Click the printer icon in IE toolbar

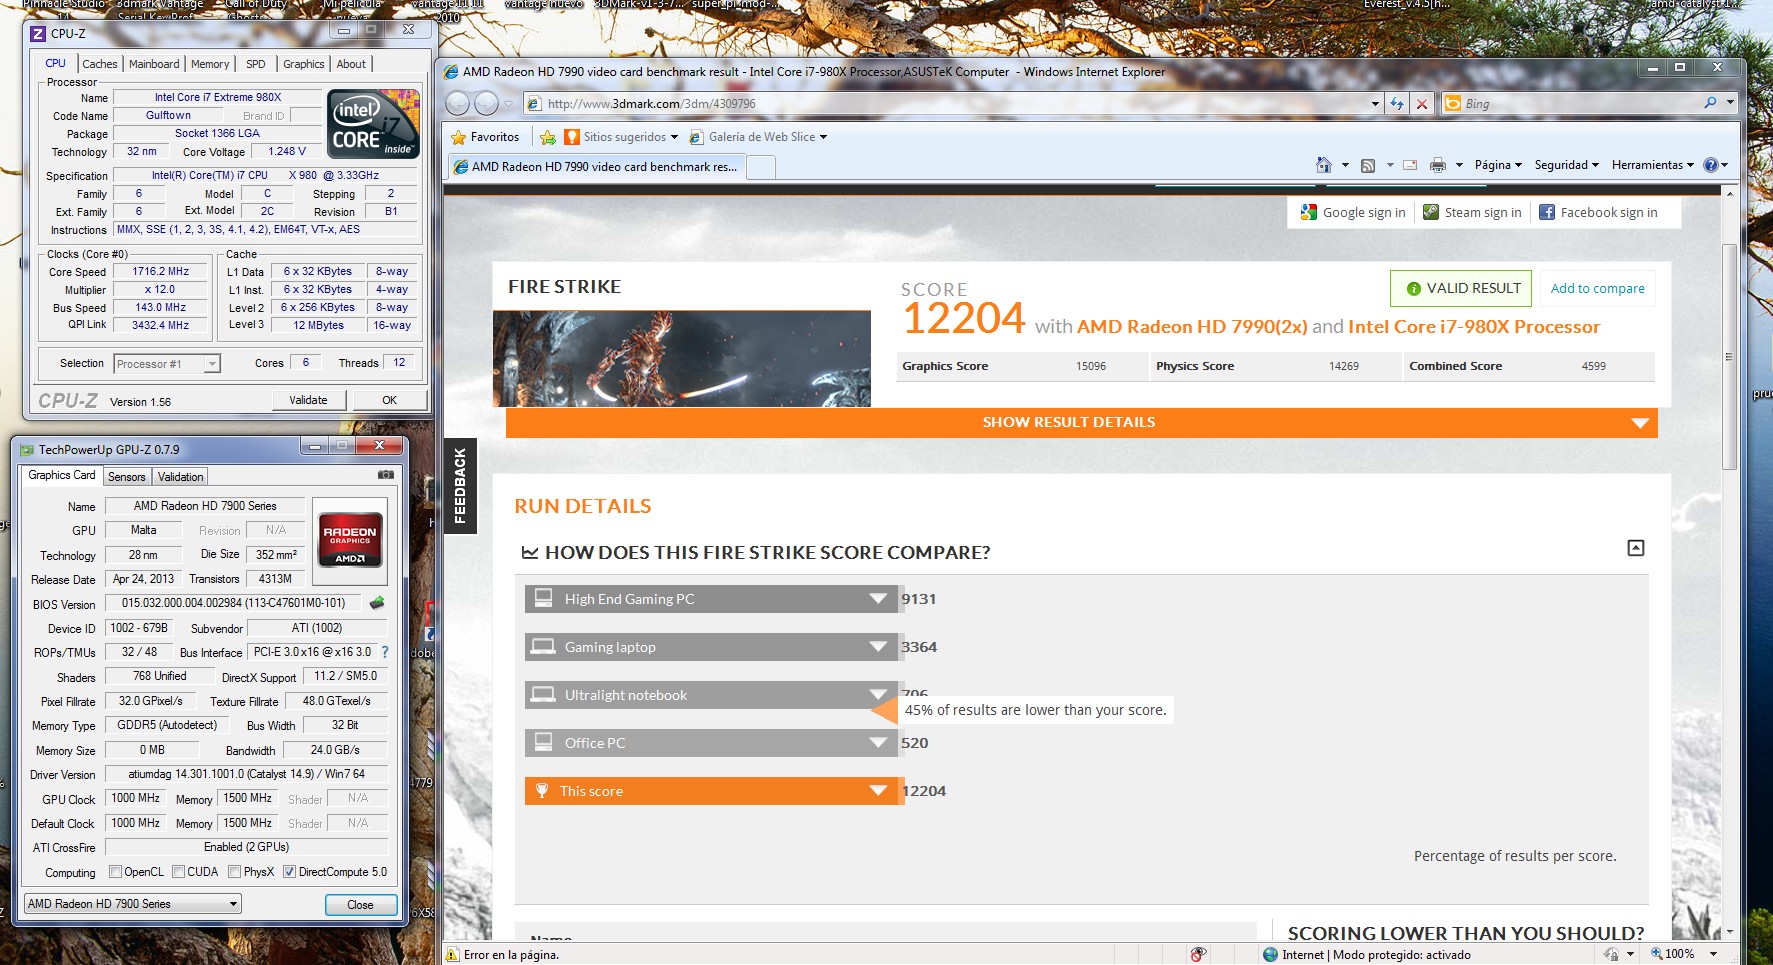pyautogui.click(x=1438, y=165)
